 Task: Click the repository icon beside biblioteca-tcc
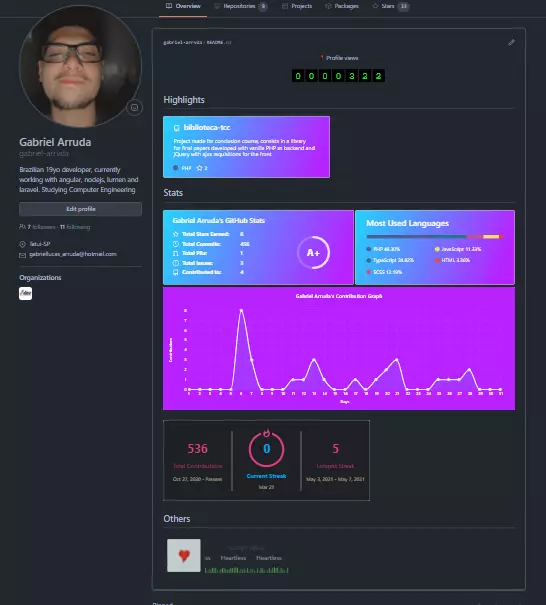coord(177,128)
